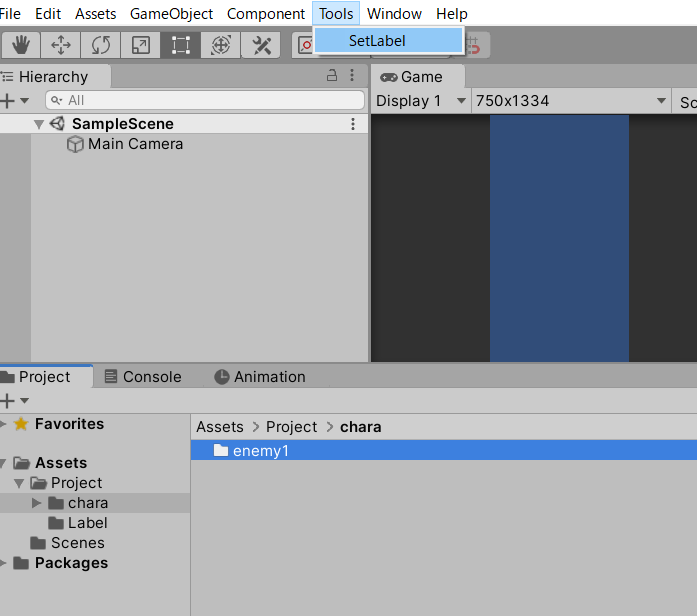697x616 pixels.
Task: Select the Rect tool
Action: 180,45
